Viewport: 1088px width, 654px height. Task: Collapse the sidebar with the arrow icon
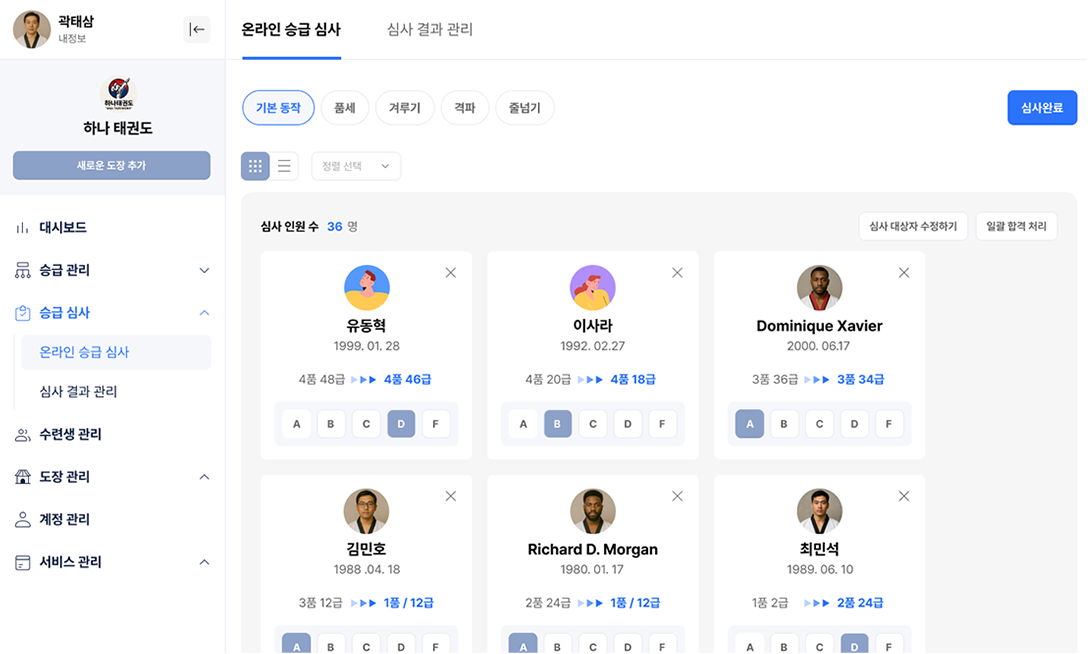pos(197,30)
